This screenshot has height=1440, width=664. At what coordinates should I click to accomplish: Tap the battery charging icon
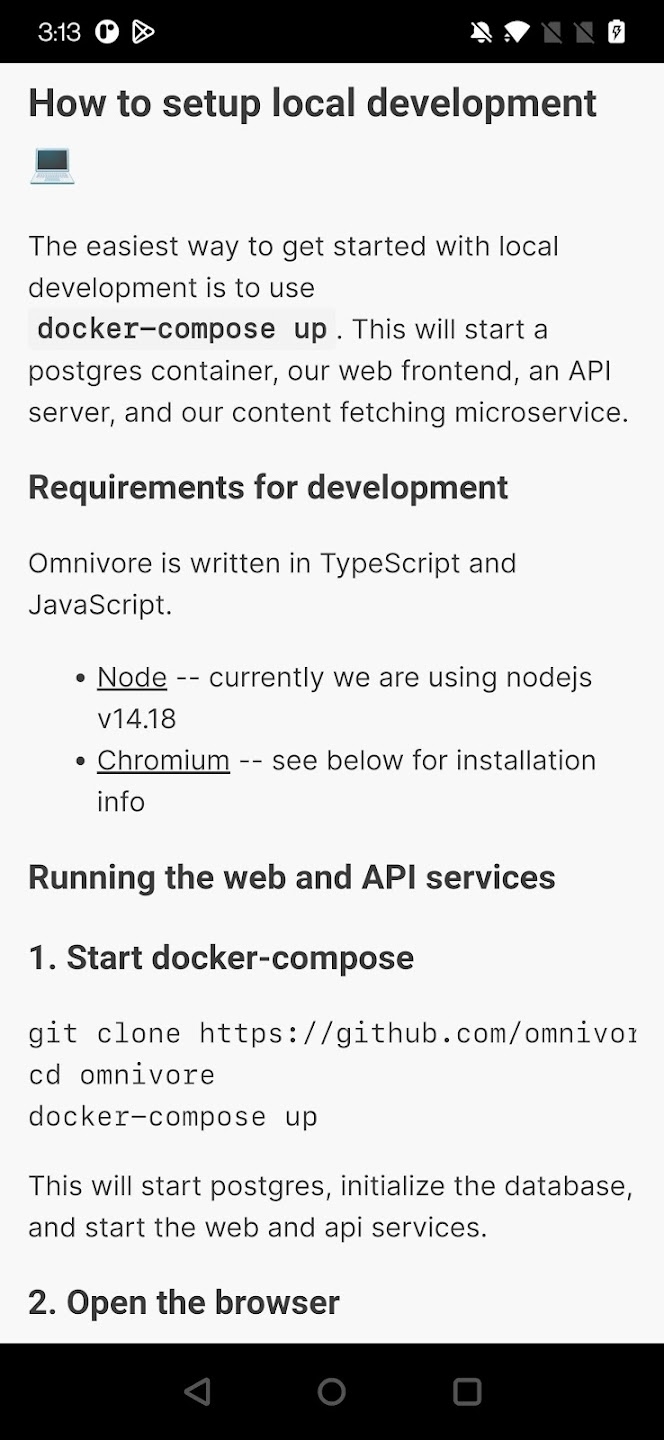coord(617,32)
